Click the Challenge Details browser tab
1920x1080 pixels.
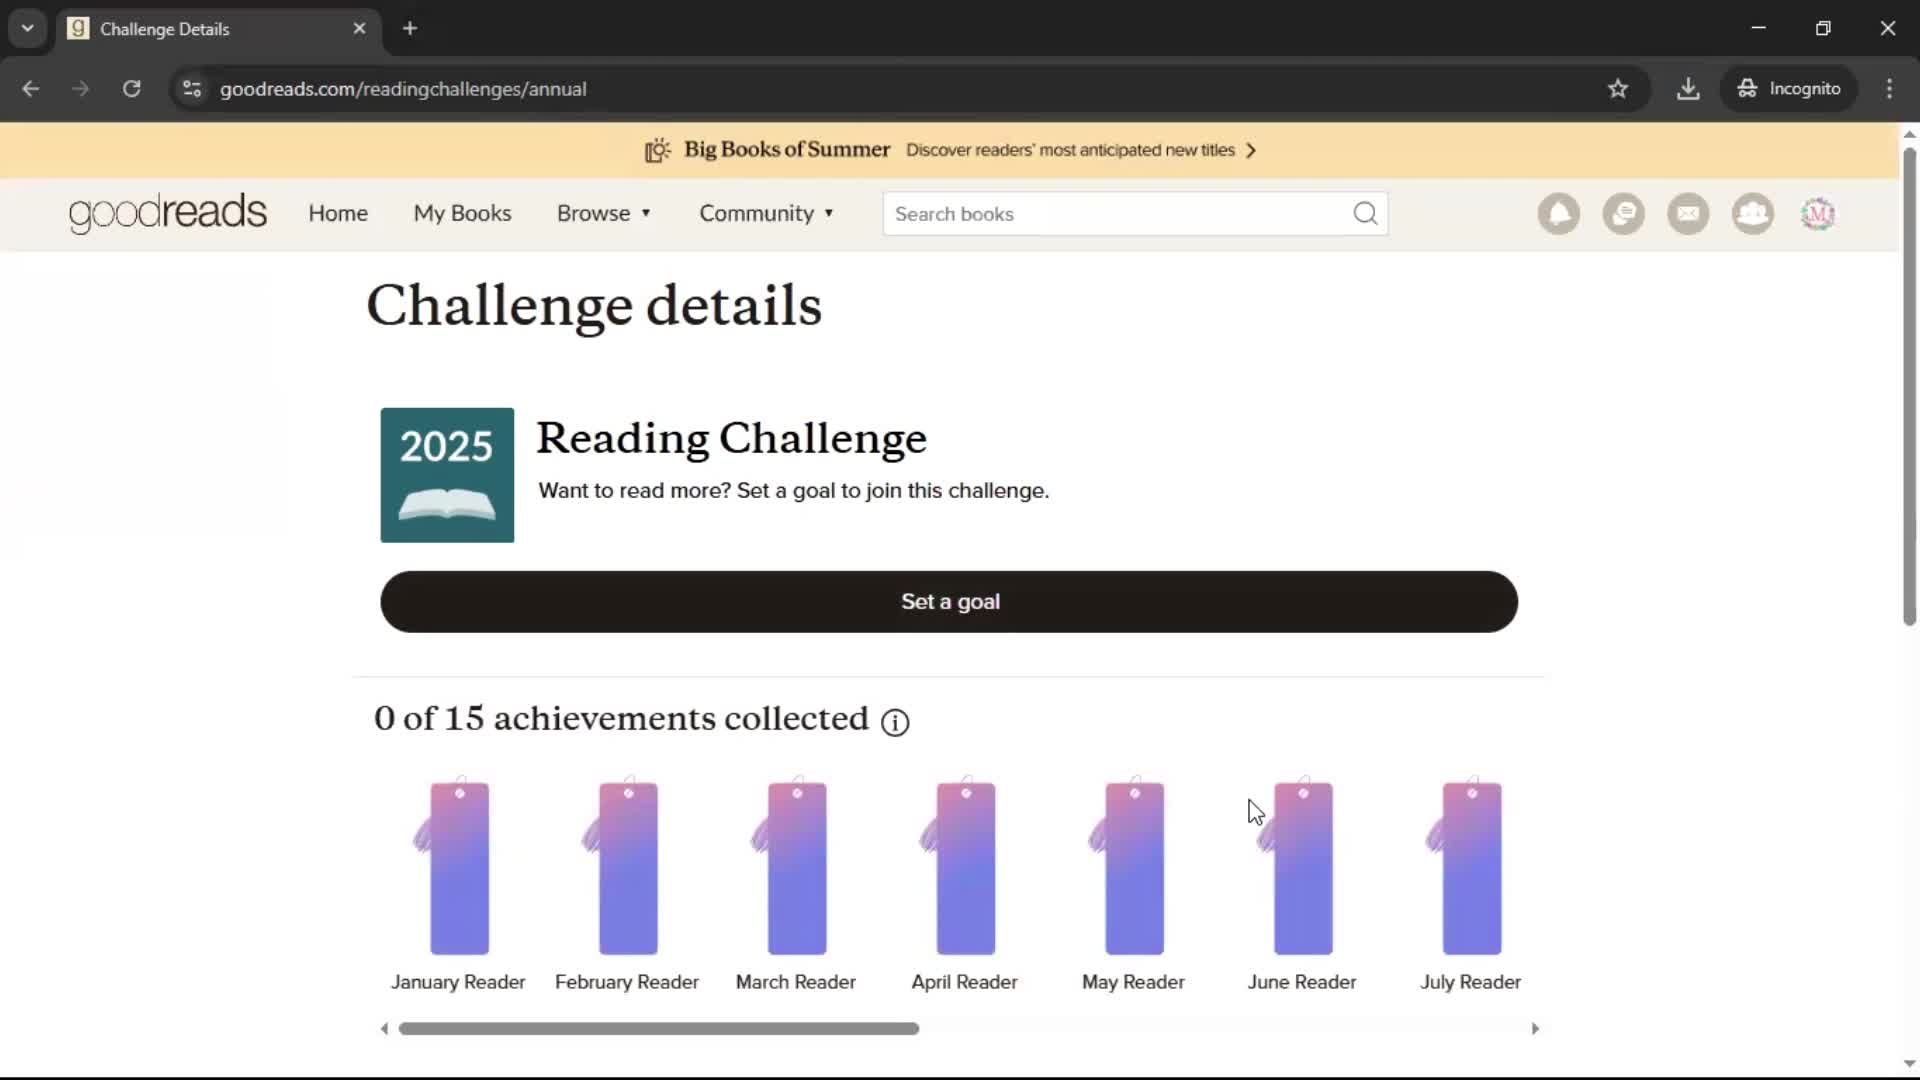[218, 28]
